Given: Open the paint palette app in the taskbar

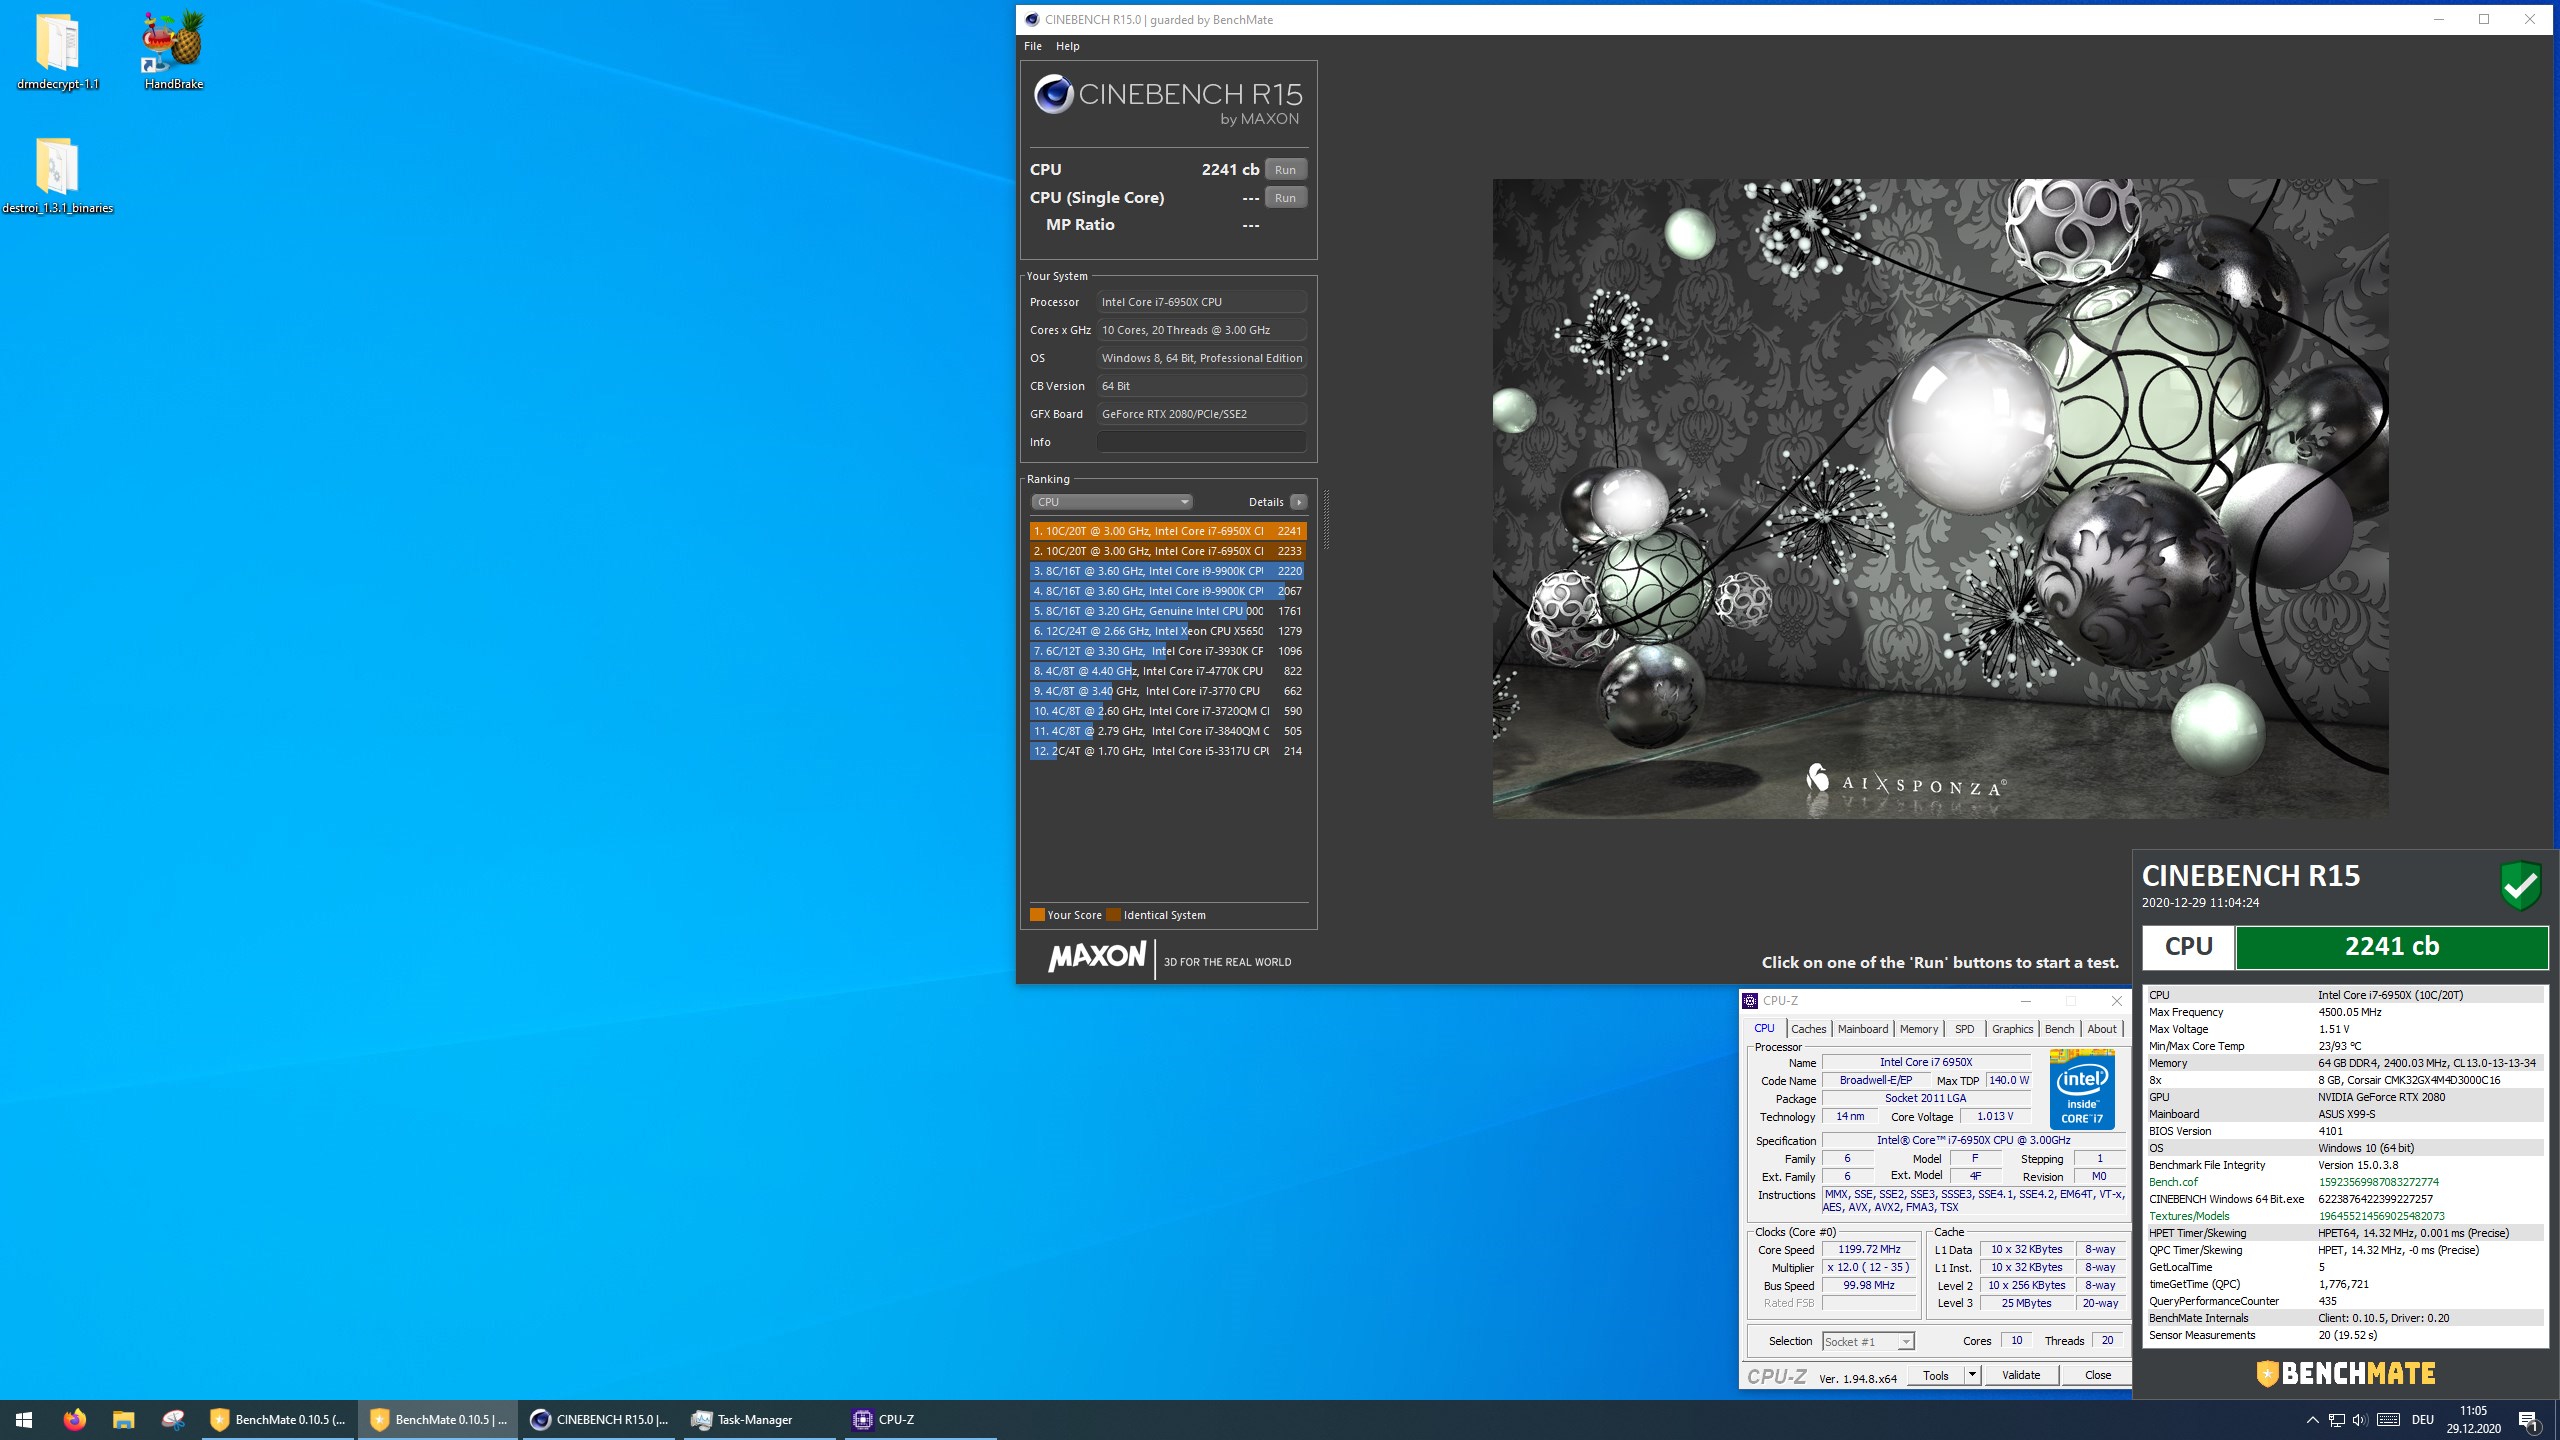Looking at the screenshot, I should [x=173, y=1420].
